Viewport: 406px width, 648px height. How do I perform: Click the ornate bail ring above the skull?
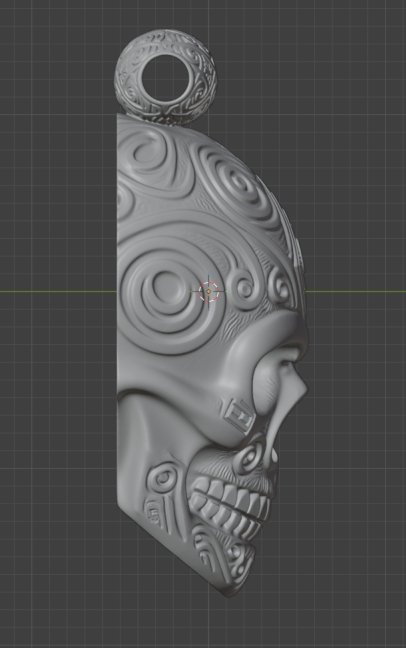165,77
